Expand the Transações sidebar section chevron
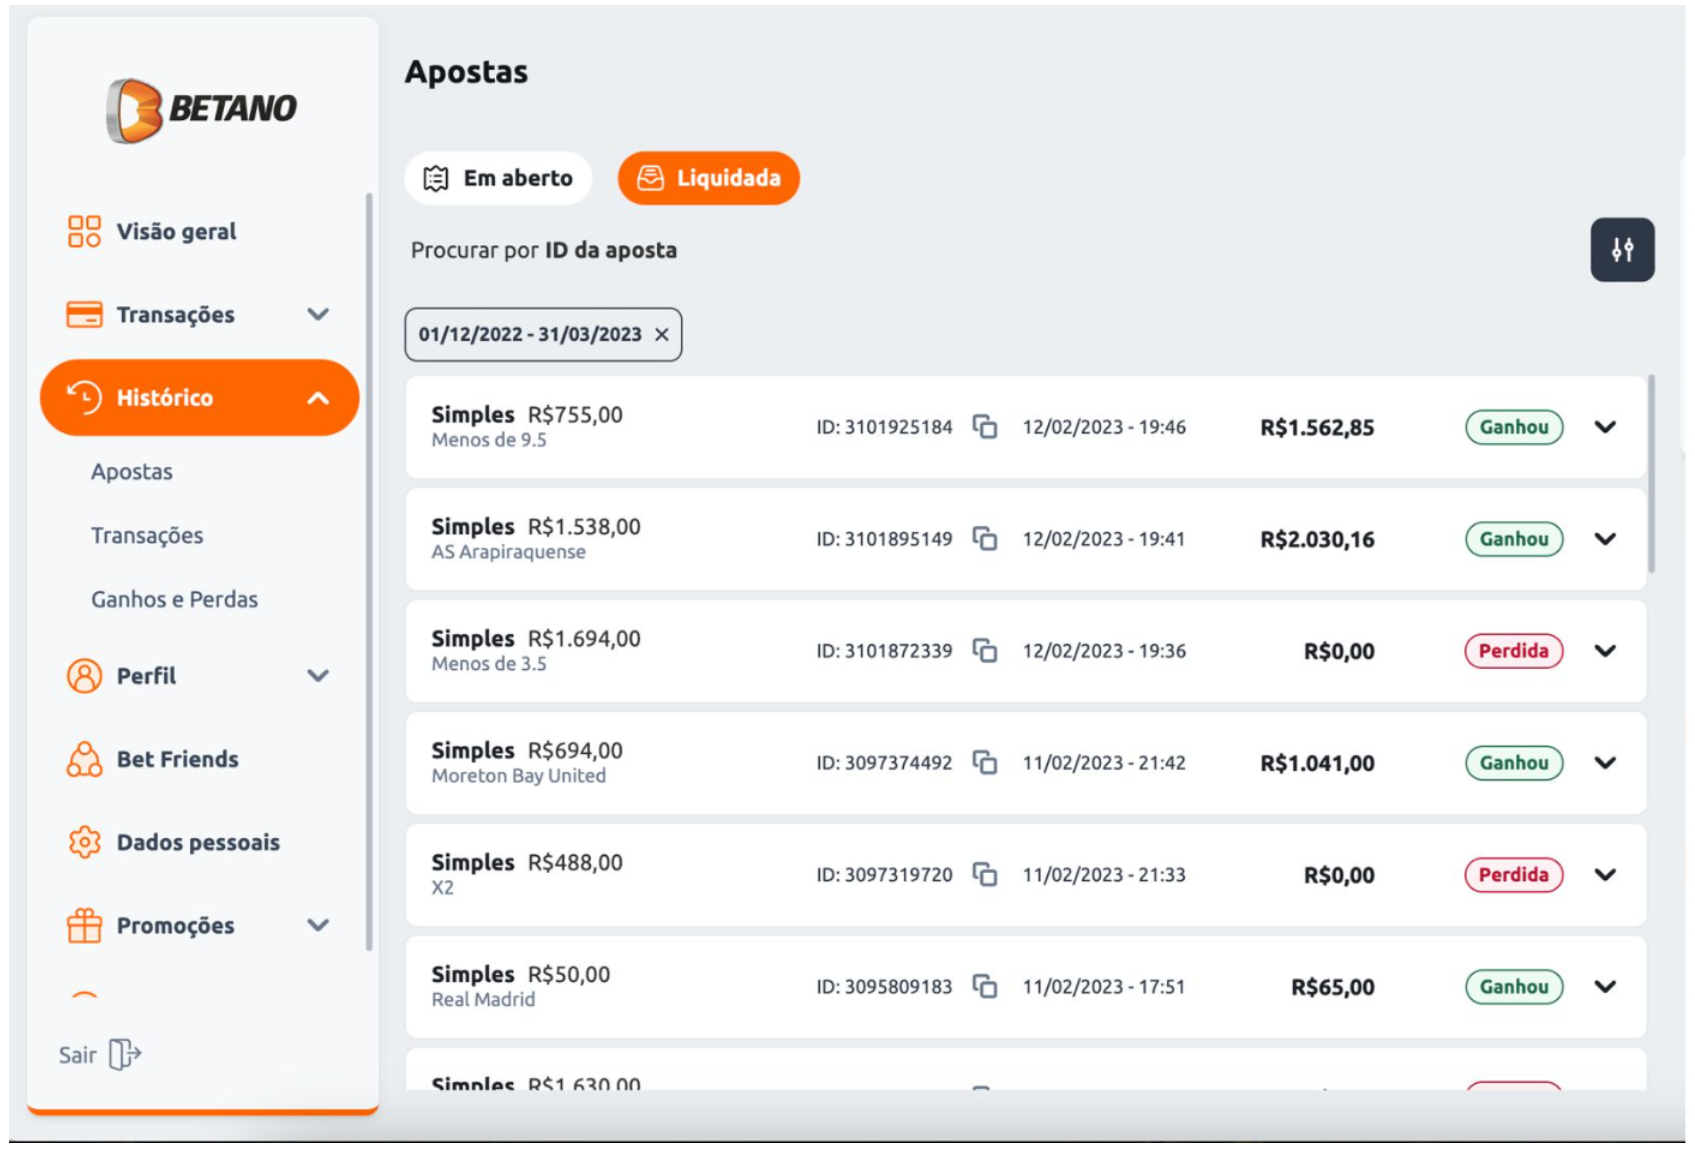The width and height of the screenshot is (1695, 1149). 318,314
